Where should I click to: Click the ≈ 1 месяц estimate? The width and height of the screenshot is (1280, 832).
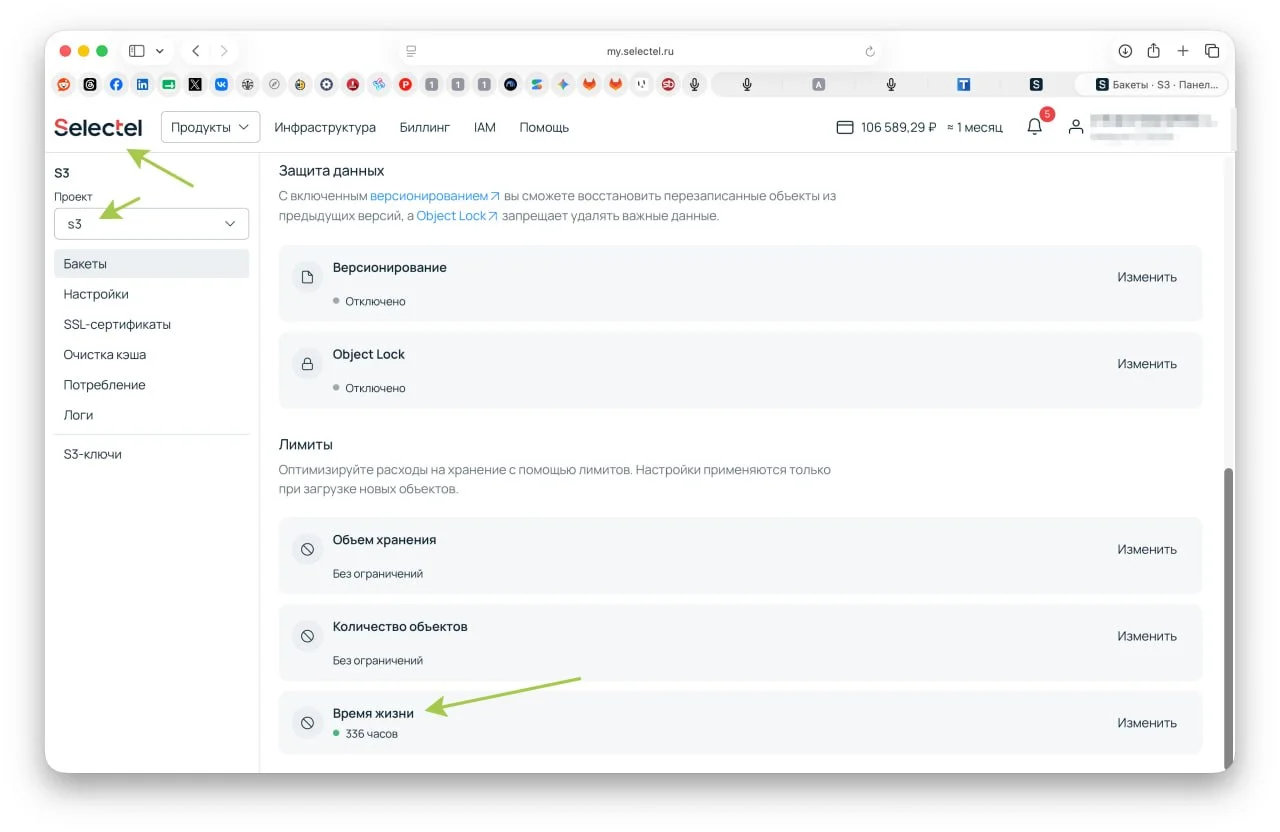pos(974,127)
